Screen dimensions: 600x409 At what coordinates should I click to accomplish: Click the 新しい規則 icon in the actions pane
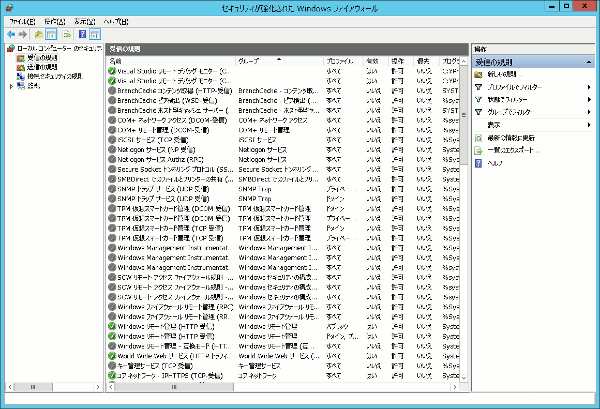click(478, 74)
